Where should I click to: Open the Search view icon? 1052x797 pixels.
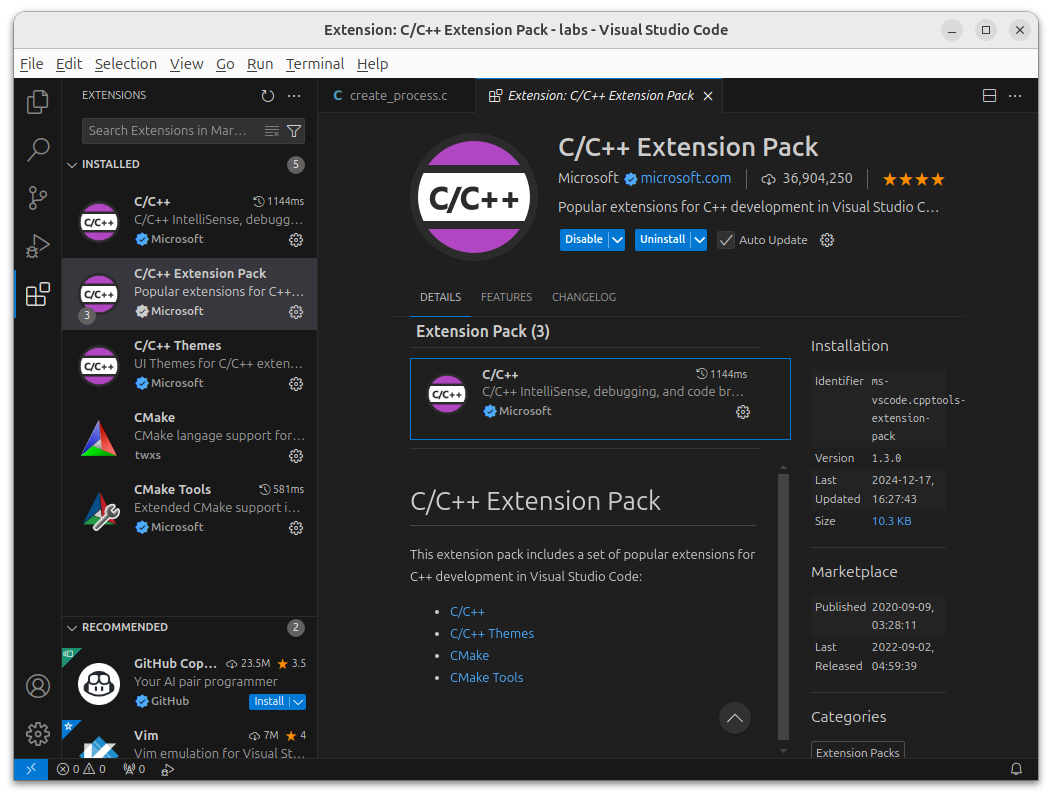click(x=37, y=149)
